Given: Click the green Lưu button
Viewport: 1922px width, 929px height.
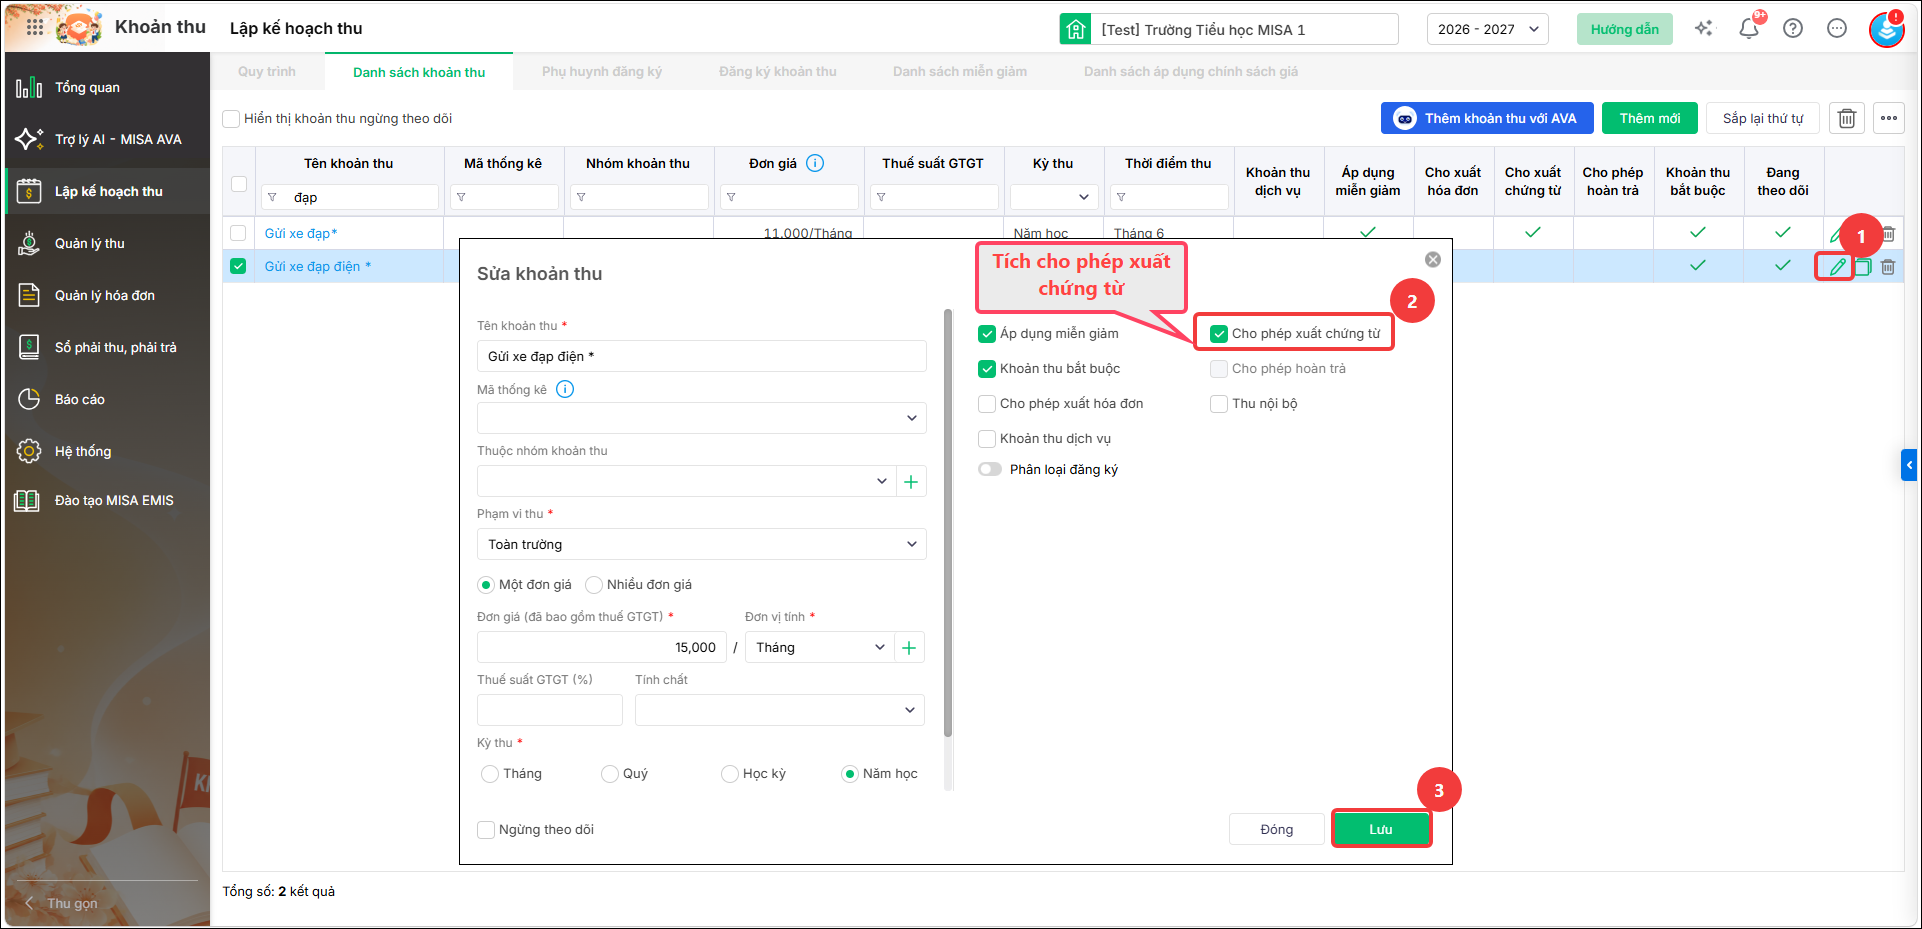Looking at the screenshot, I should click(x=1381, y=829).
